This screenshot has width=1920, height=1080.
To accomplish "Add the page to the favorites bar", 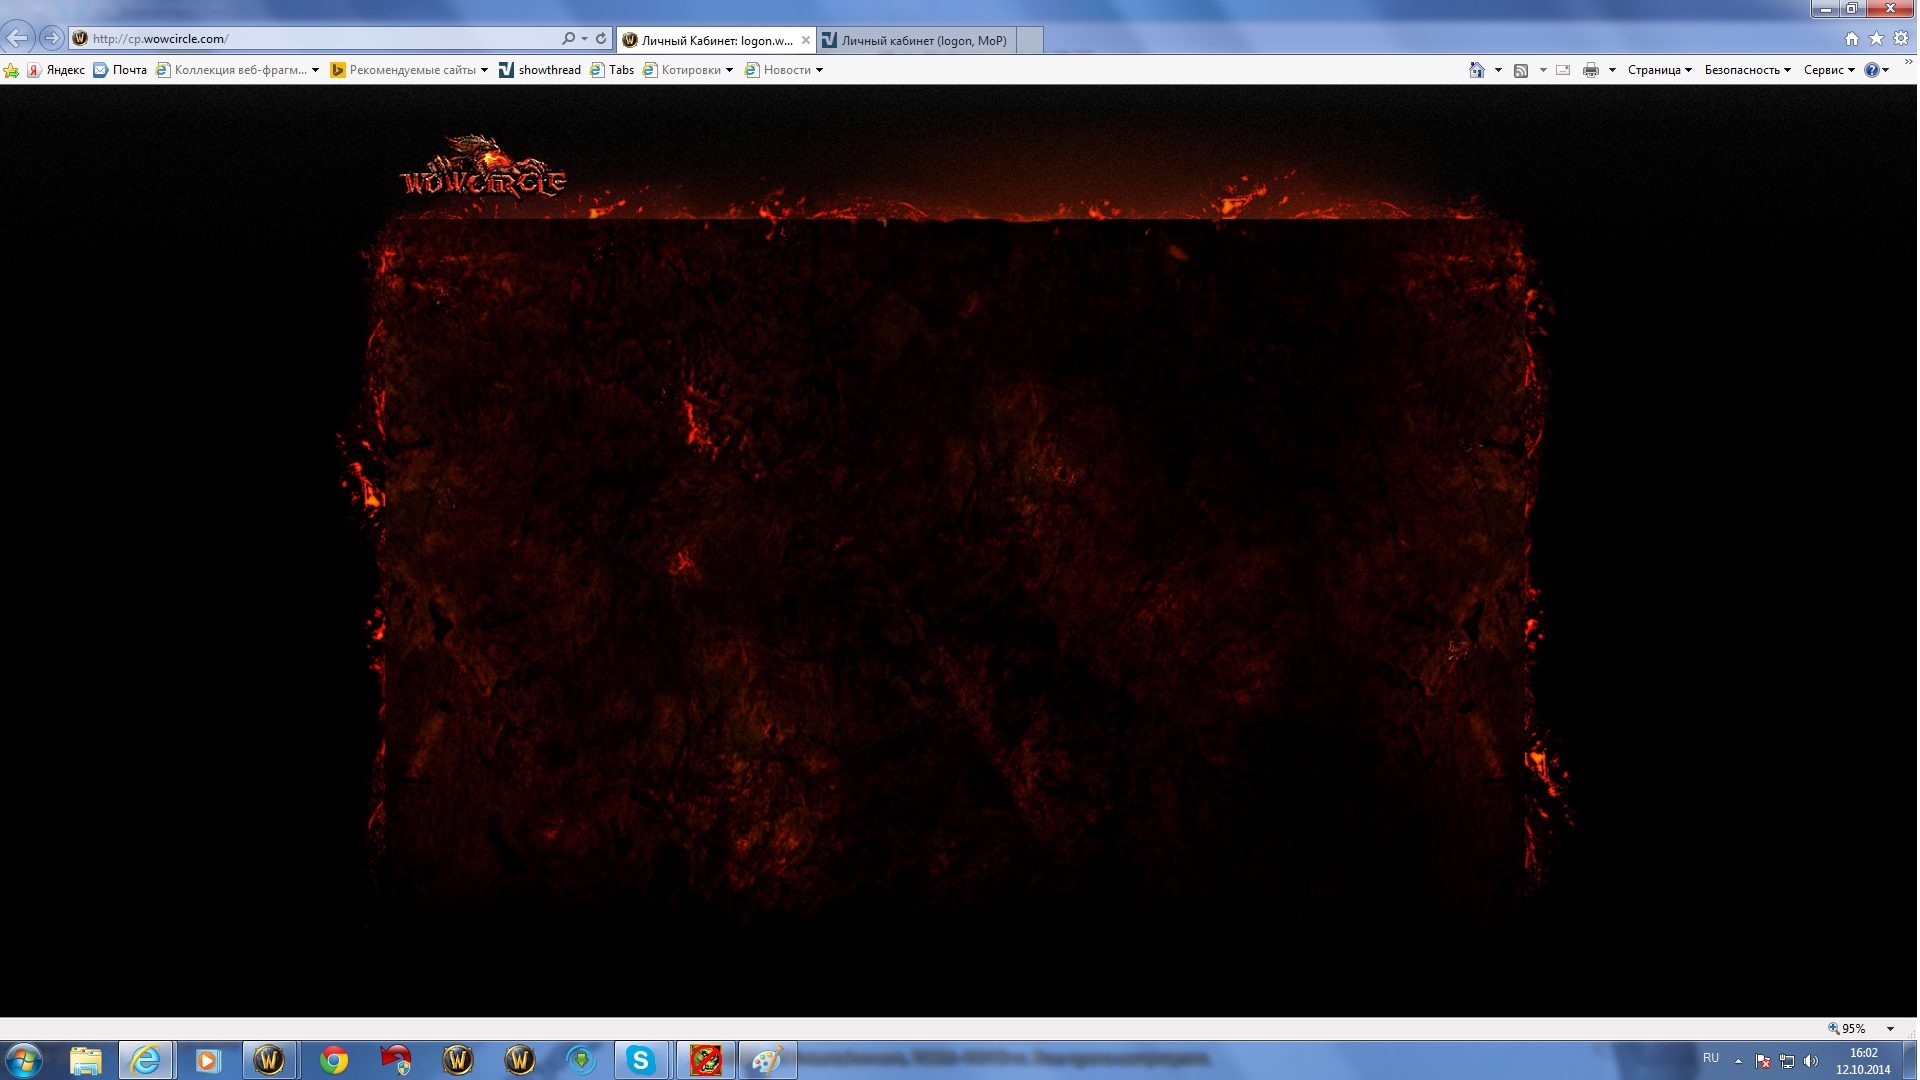I will point(11,70).
